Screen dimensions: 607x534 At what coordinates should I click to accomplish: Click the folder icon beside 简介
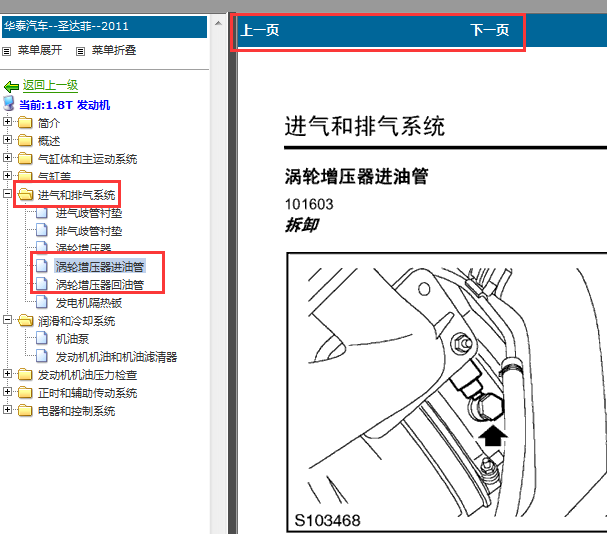click(x=25, y=122)
